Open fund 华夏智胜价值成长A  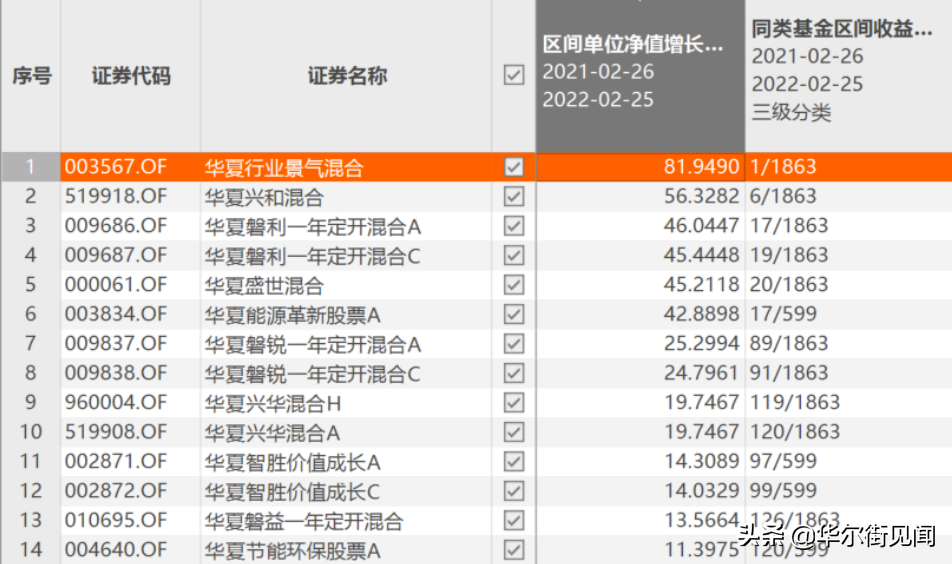(x=292, y=462)
